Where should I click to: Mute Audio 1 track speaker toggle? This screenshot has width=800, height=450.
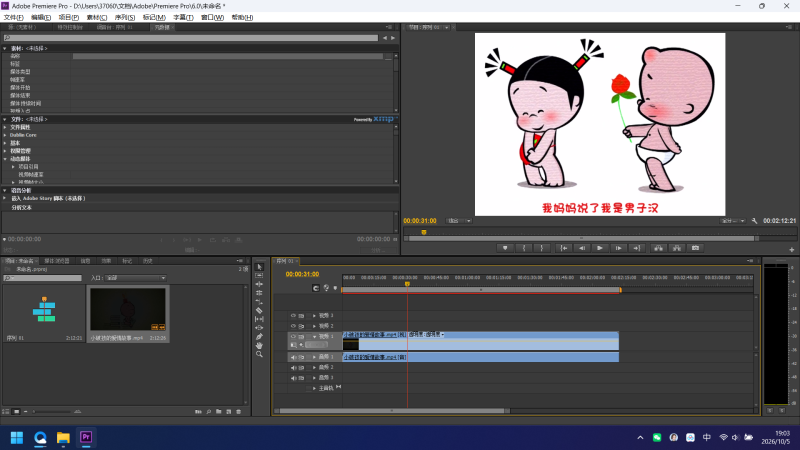(293, 357)
